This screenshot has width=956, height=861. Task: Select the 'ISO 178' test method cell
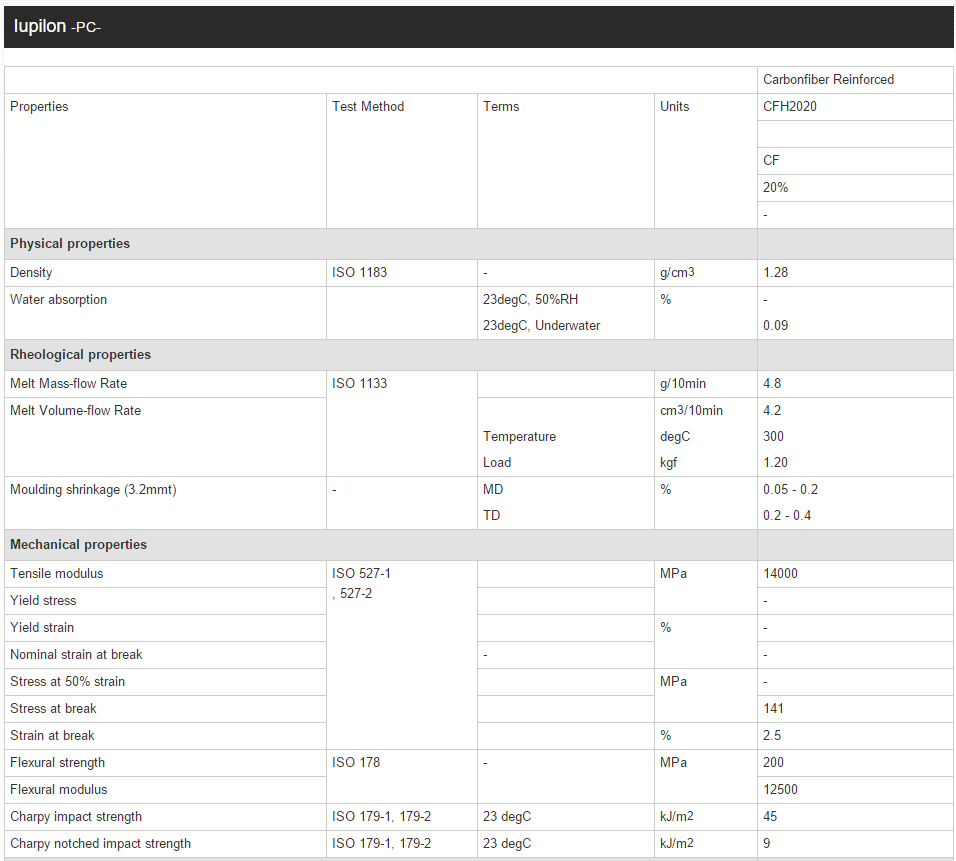click(x=402, y=776)
